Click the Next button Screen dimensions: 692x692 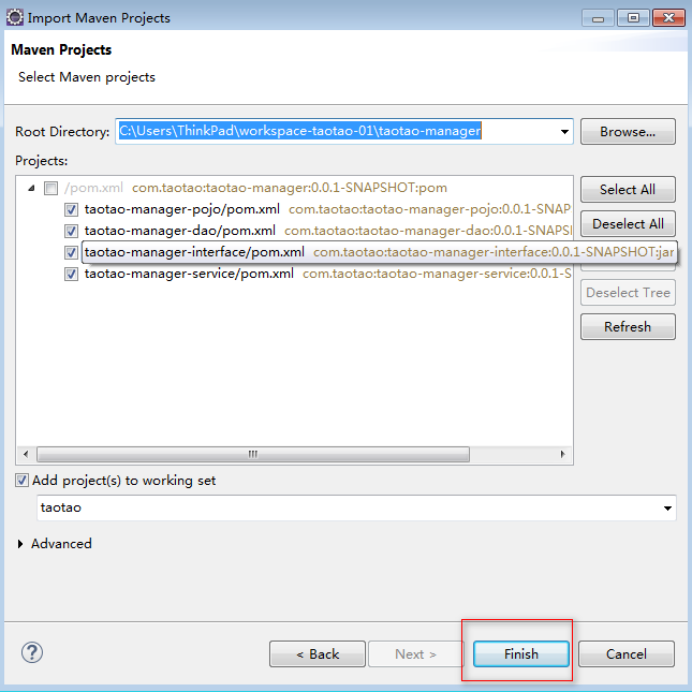click(x=415, y=654)
